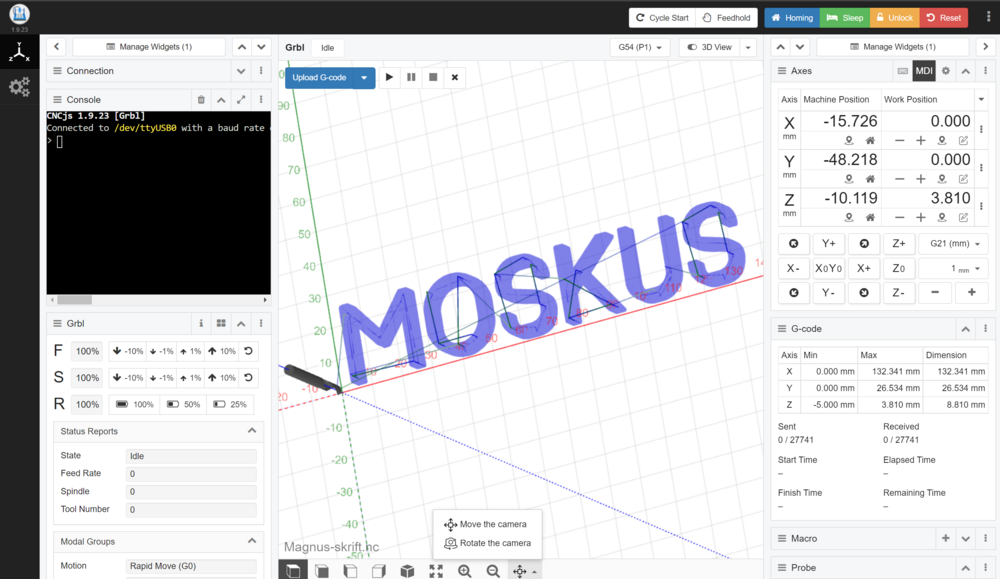
Task: Clear the console with trash icon
Action: point(201,100)
